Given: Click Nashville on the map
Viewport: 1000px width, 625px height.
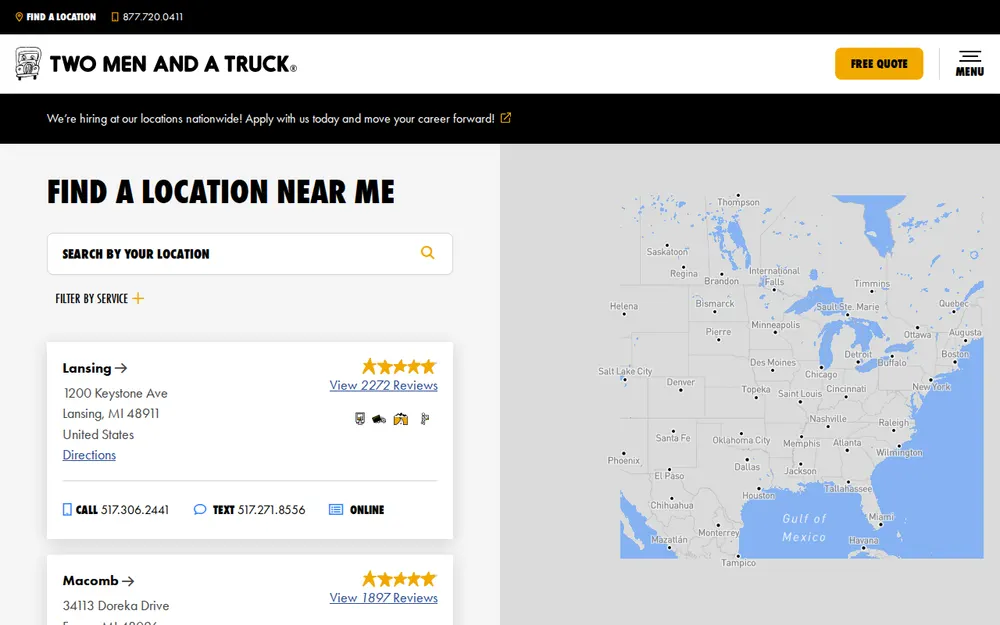Looking at the screenshot, I should pyautogui.click(x=828, y=419).
